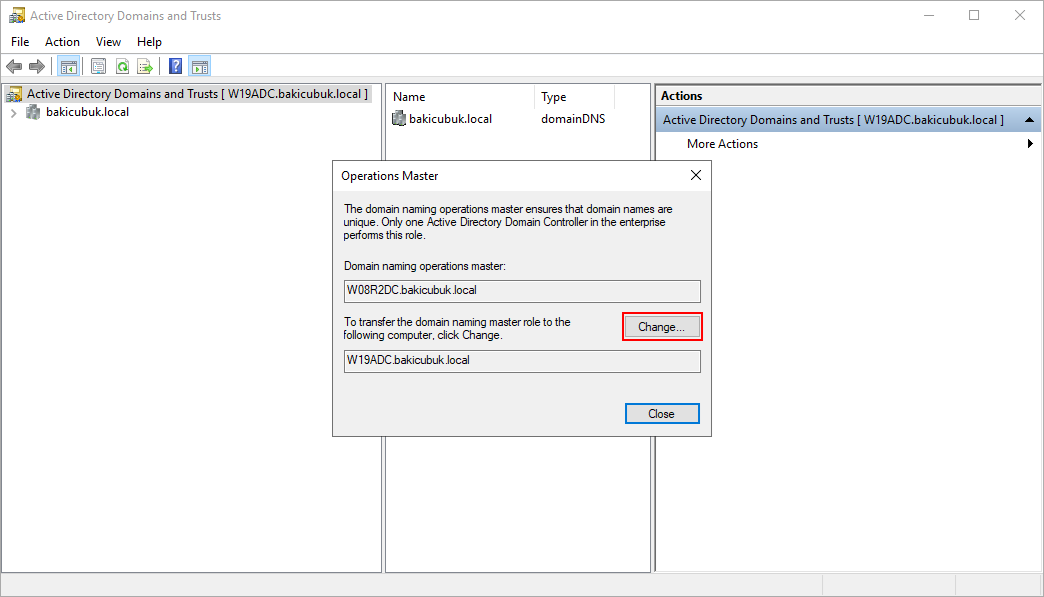Click the W19ADC.bakicubuk.local transfer field
1044x597 pixels.
coord(522,361)
